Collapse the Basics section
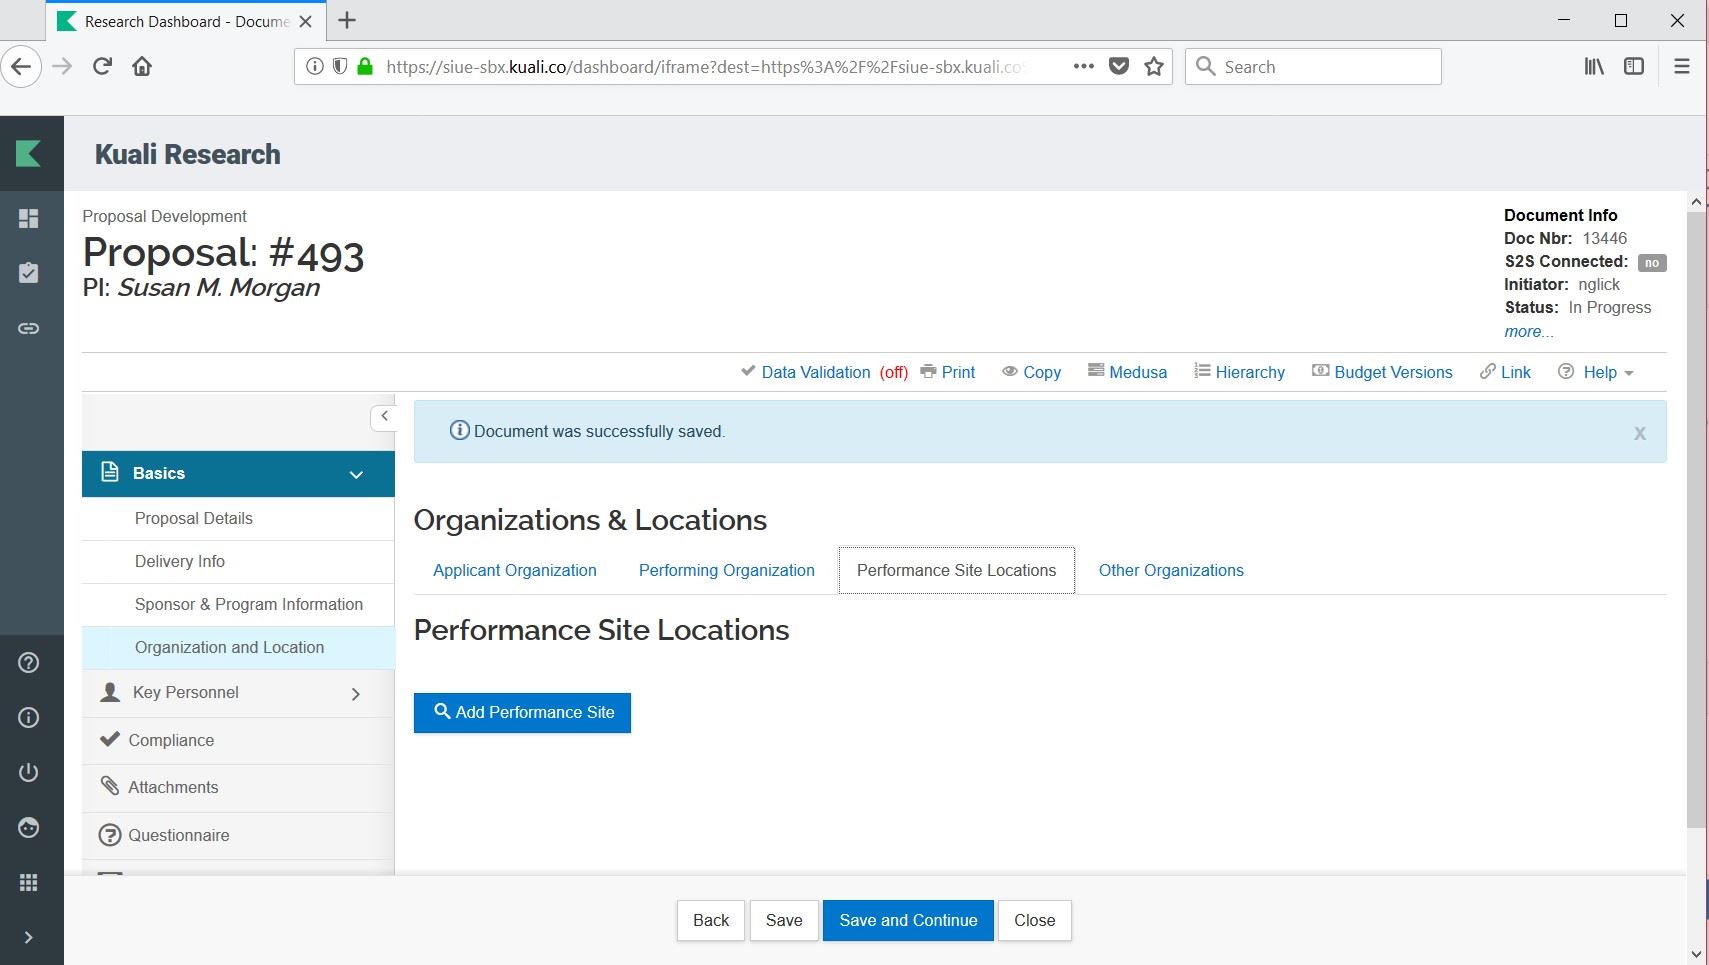 356,474
